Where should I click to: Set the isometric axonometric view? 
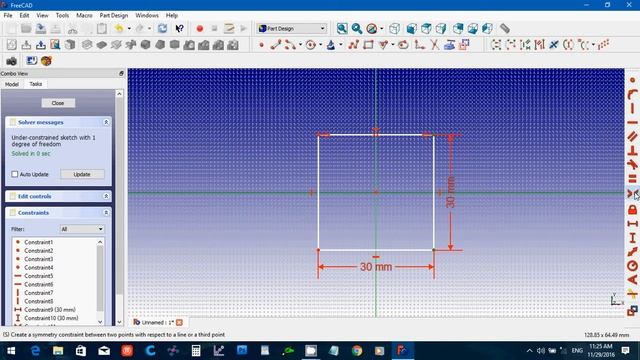[x=395, y=29]
